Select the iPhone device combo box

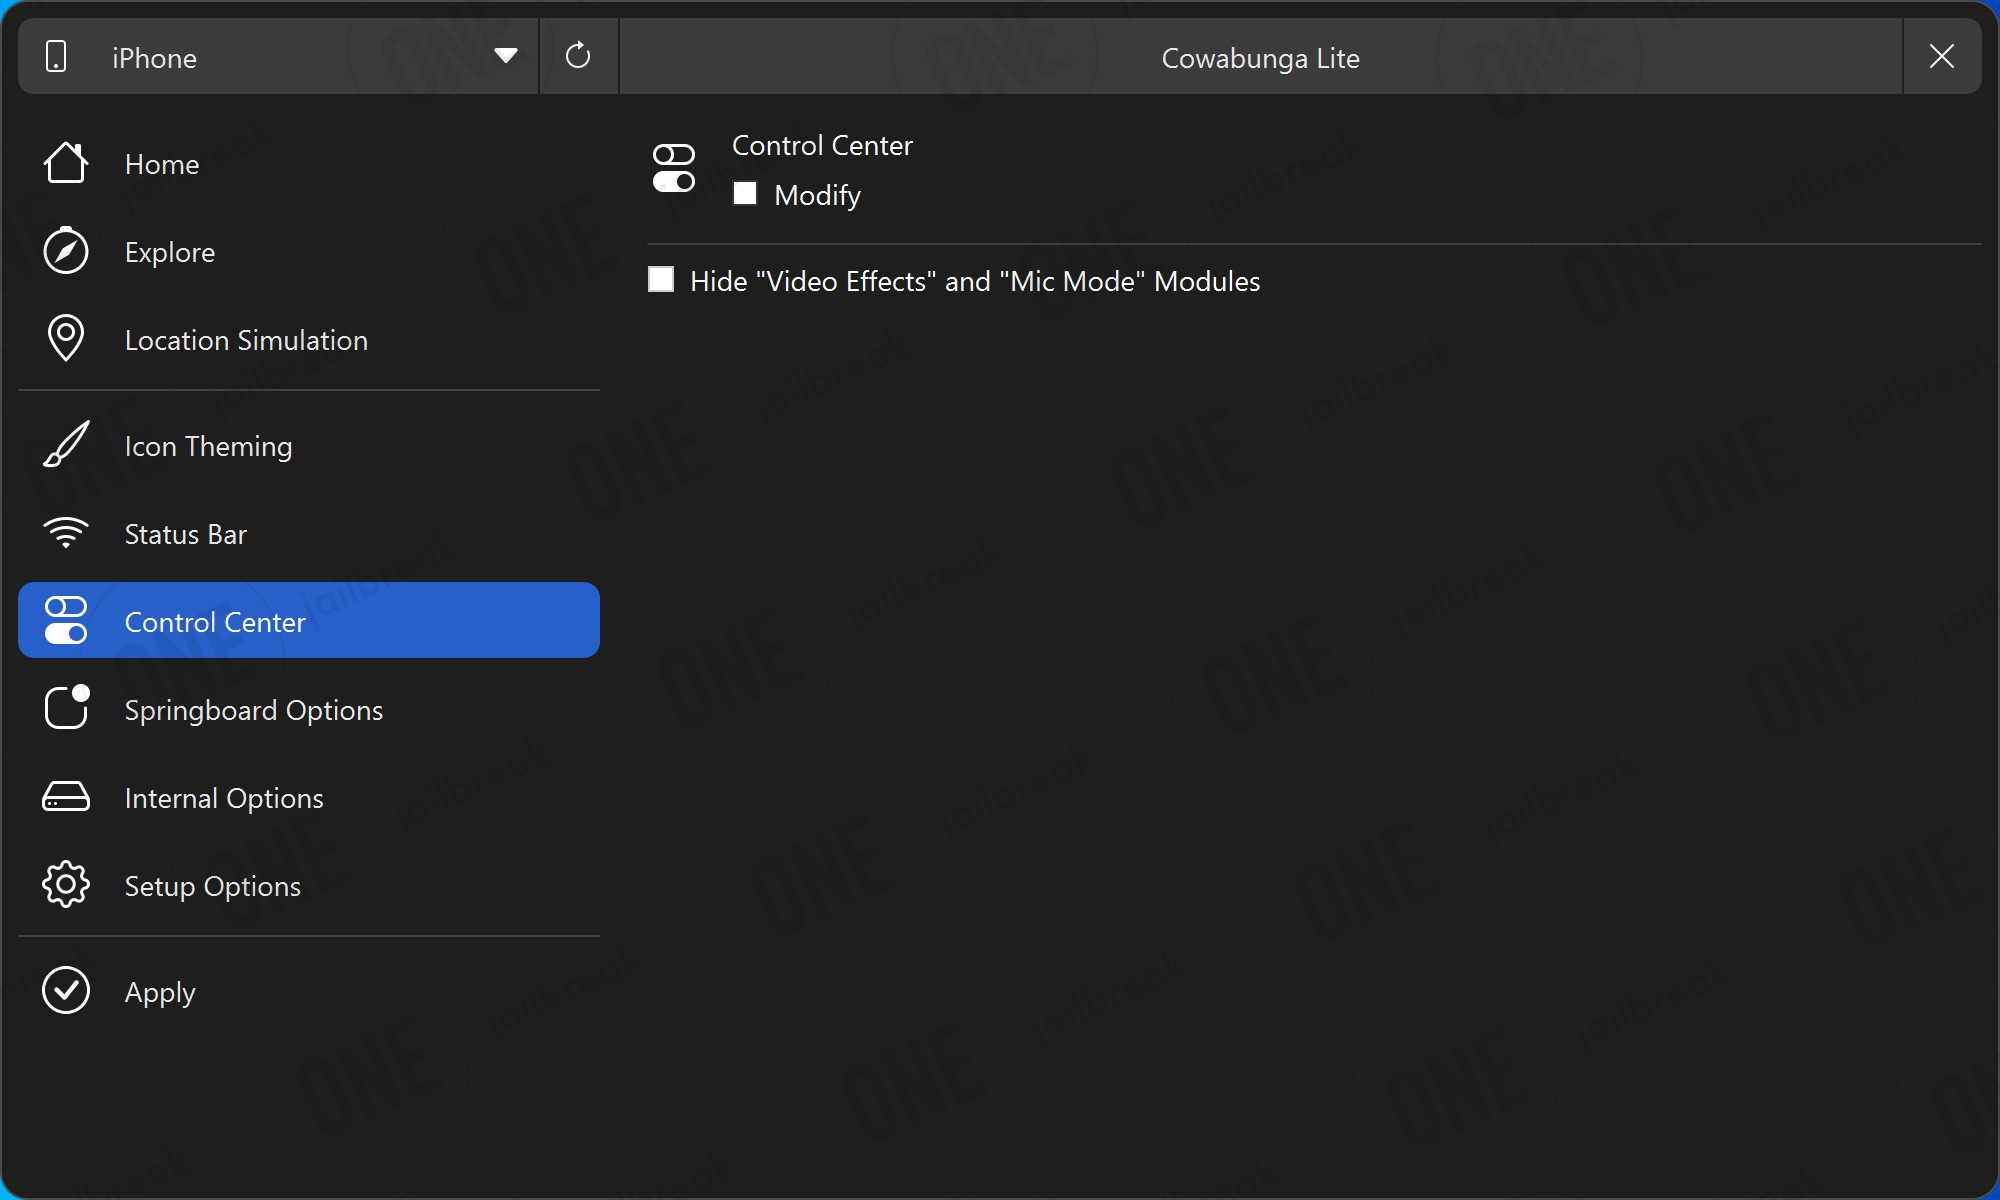(x=278, y=56)
